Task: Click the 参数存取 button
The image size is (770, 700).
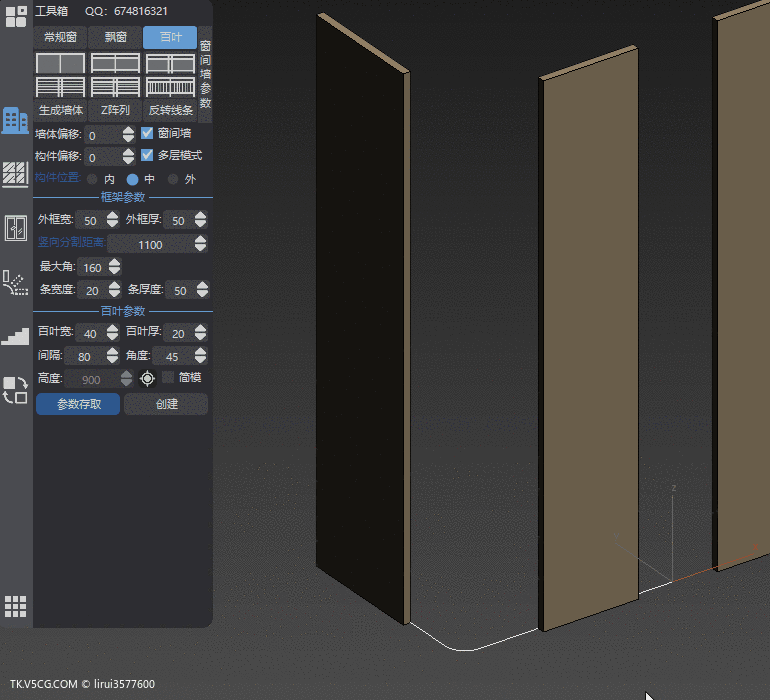Action: coord(78,404)
